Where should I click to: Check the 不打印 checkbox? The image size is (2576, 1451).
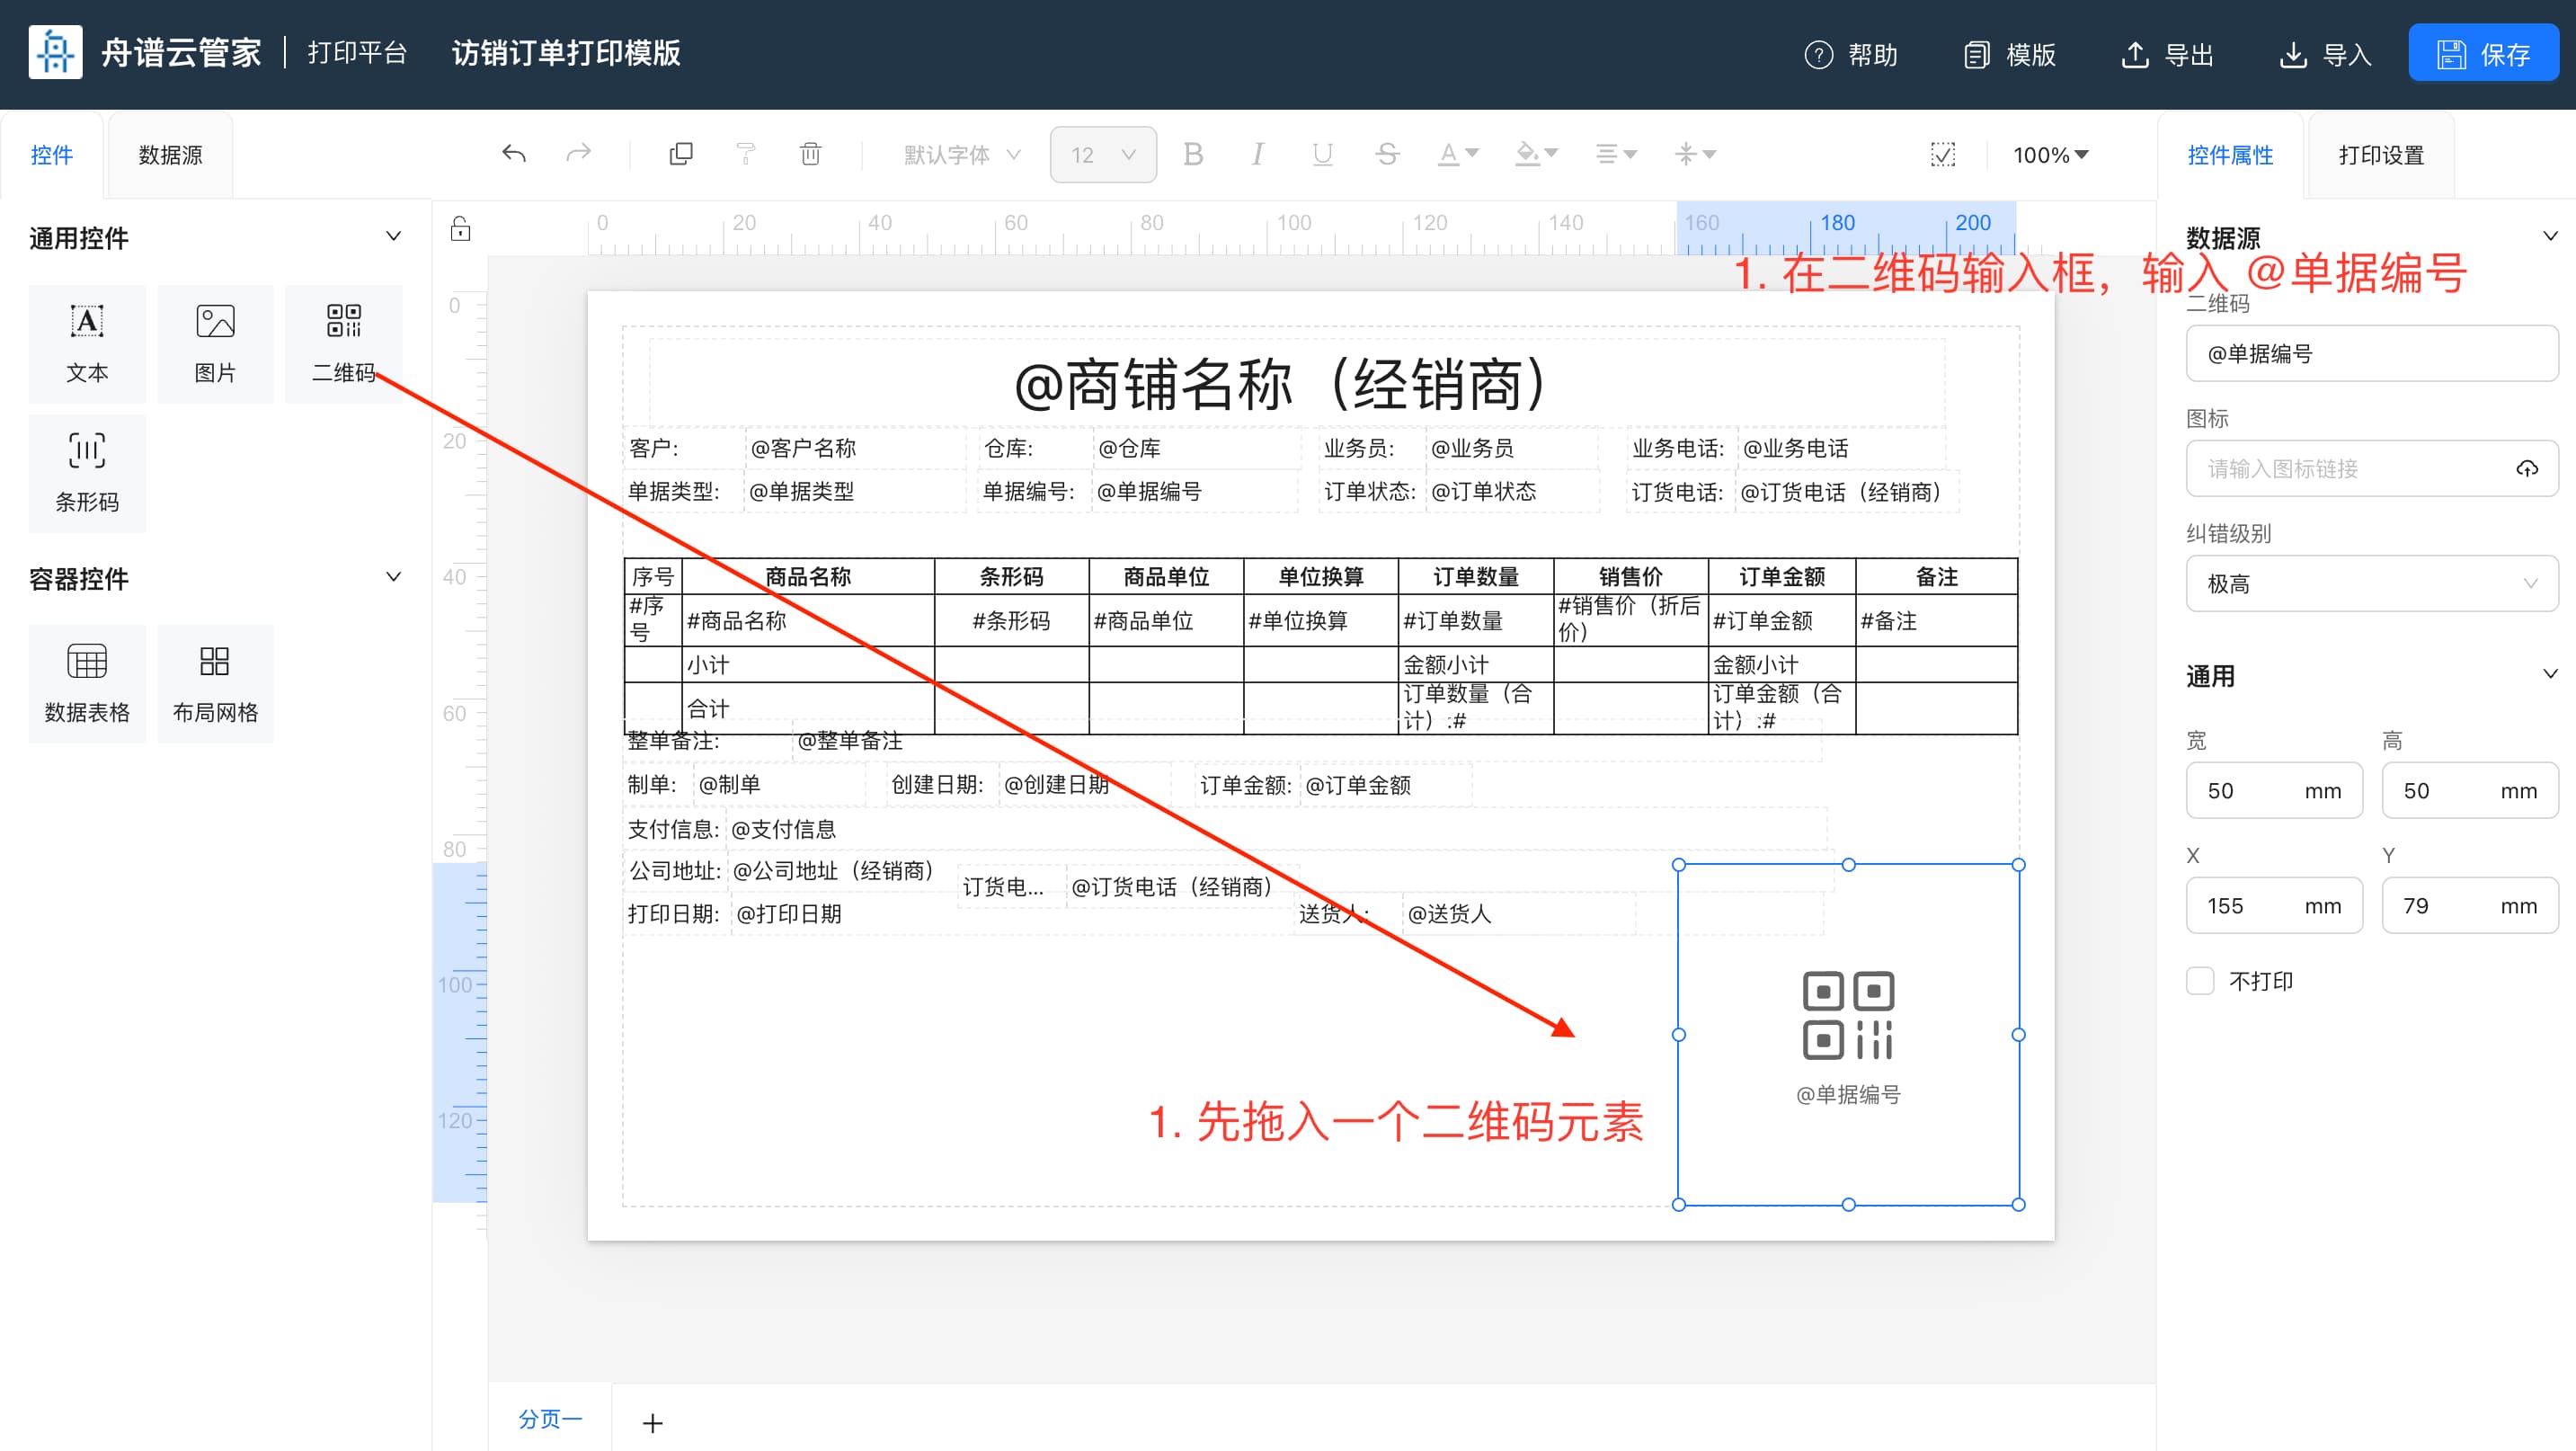2200,981
